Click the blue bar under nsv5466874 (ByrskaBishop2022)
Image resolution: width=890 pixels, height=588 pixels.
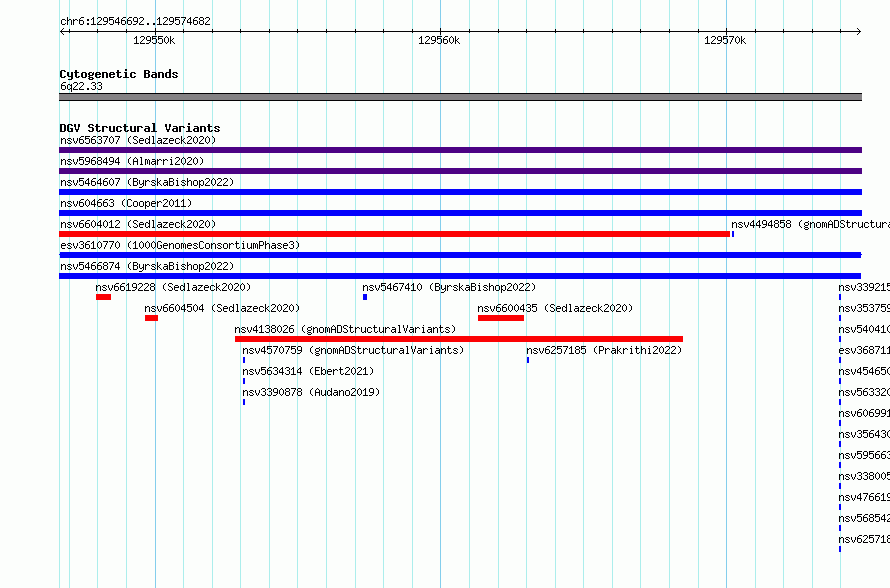point(460,276)
